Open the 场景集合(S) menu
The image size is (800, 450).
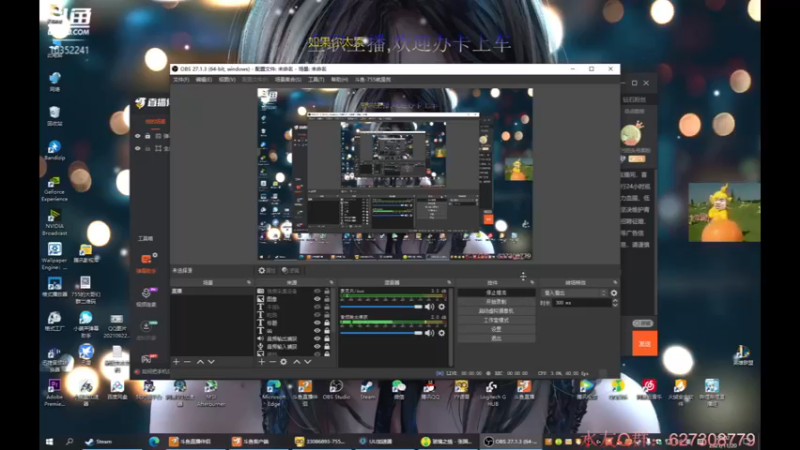pos(288,80)
